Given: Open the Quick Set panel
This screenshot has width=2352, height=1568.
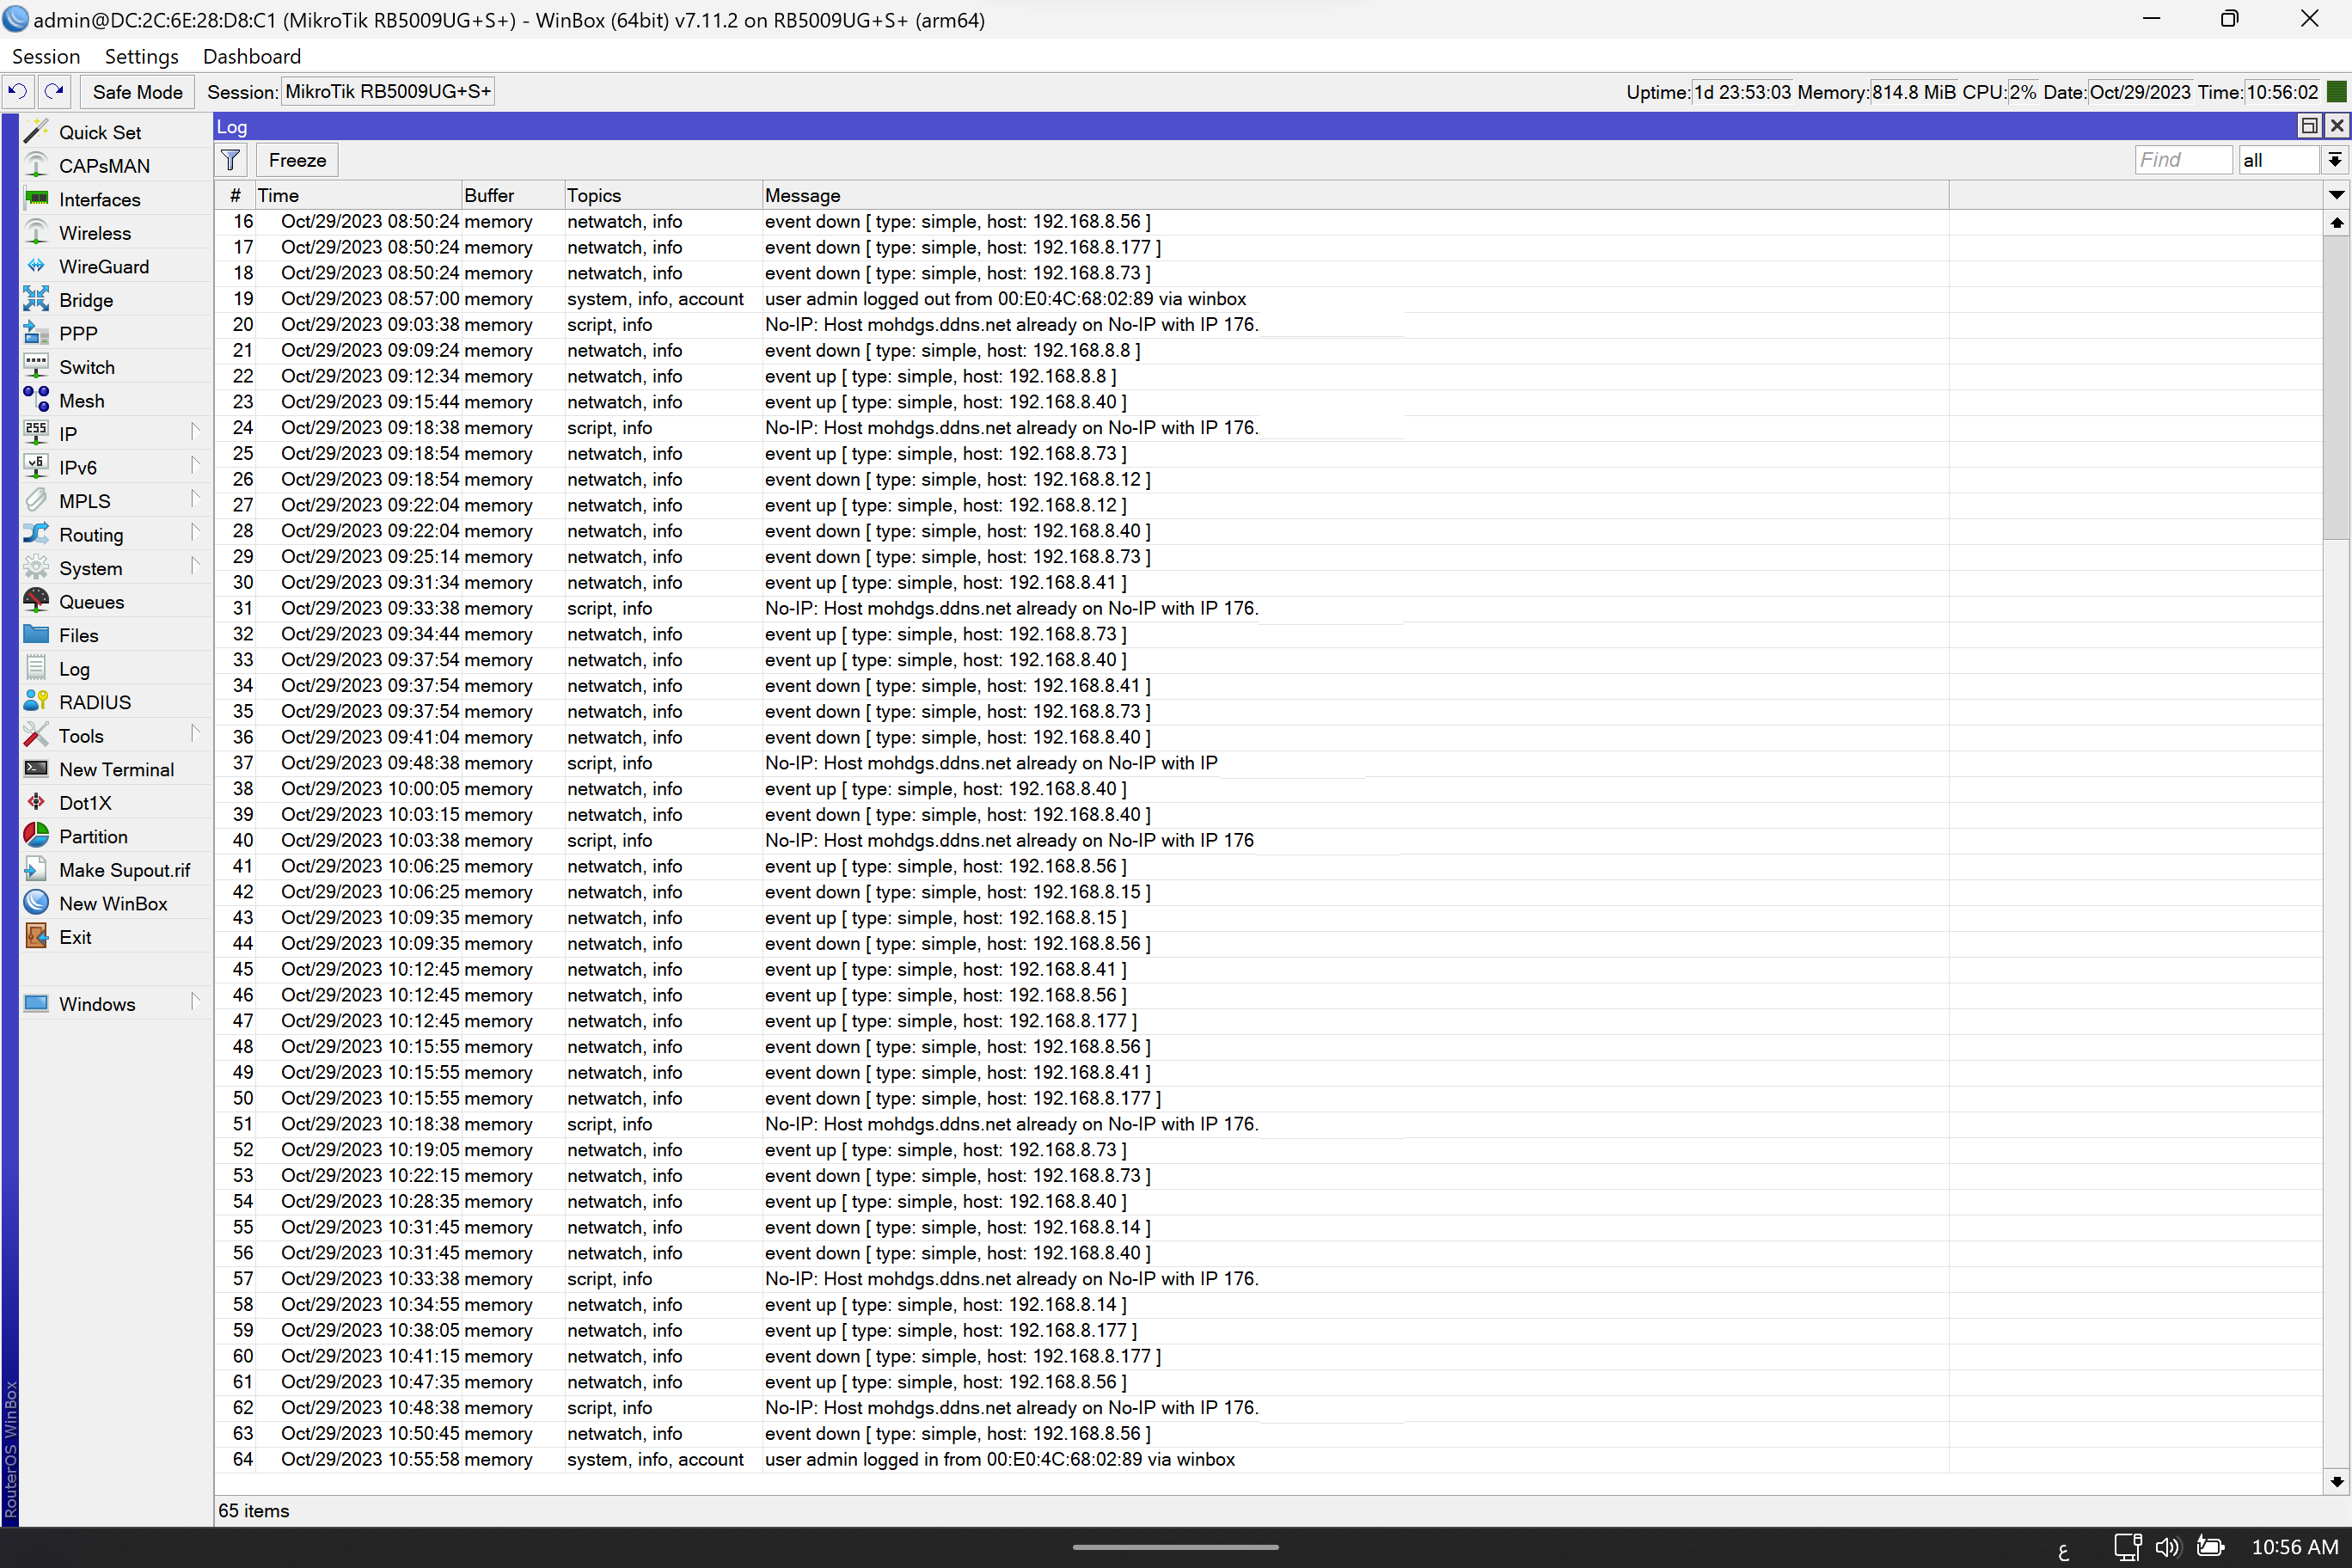Looking at the screenshot, I should (98, 131).
